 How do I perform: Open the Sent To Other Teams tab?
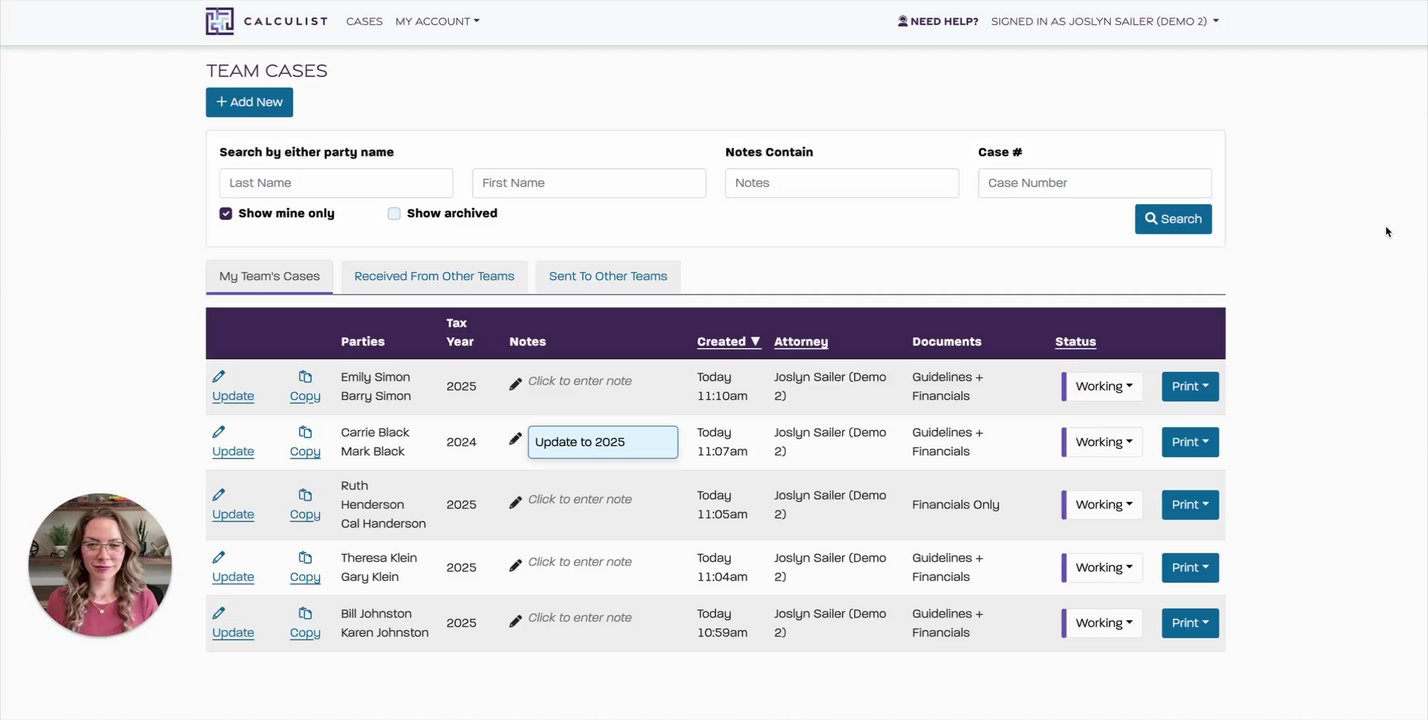click(x=608, y=276)
